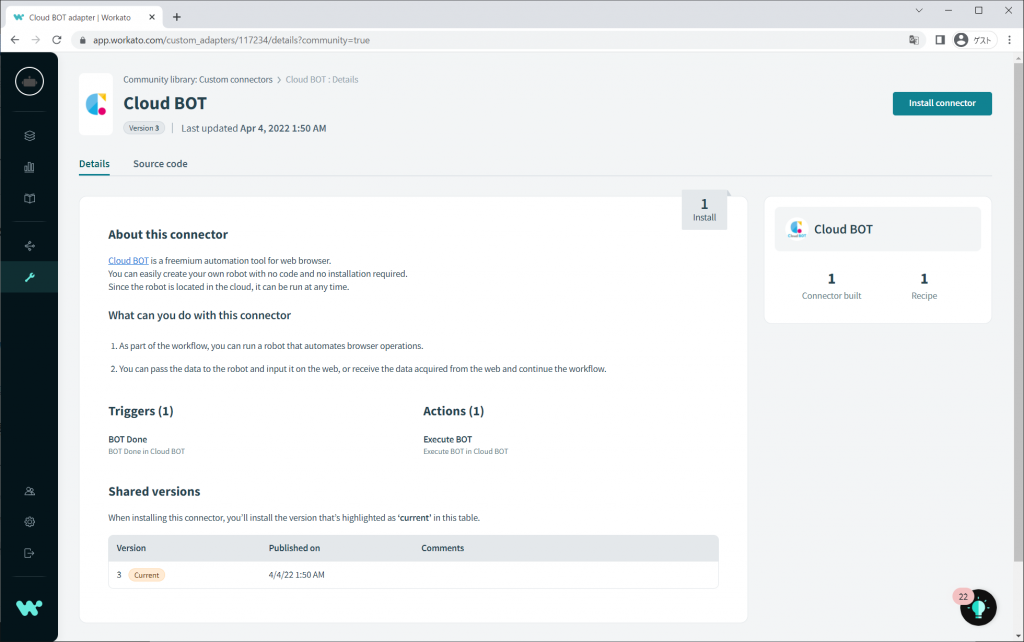Open a new browser tab
The image size is (1024, 642).
click(176, 17)
